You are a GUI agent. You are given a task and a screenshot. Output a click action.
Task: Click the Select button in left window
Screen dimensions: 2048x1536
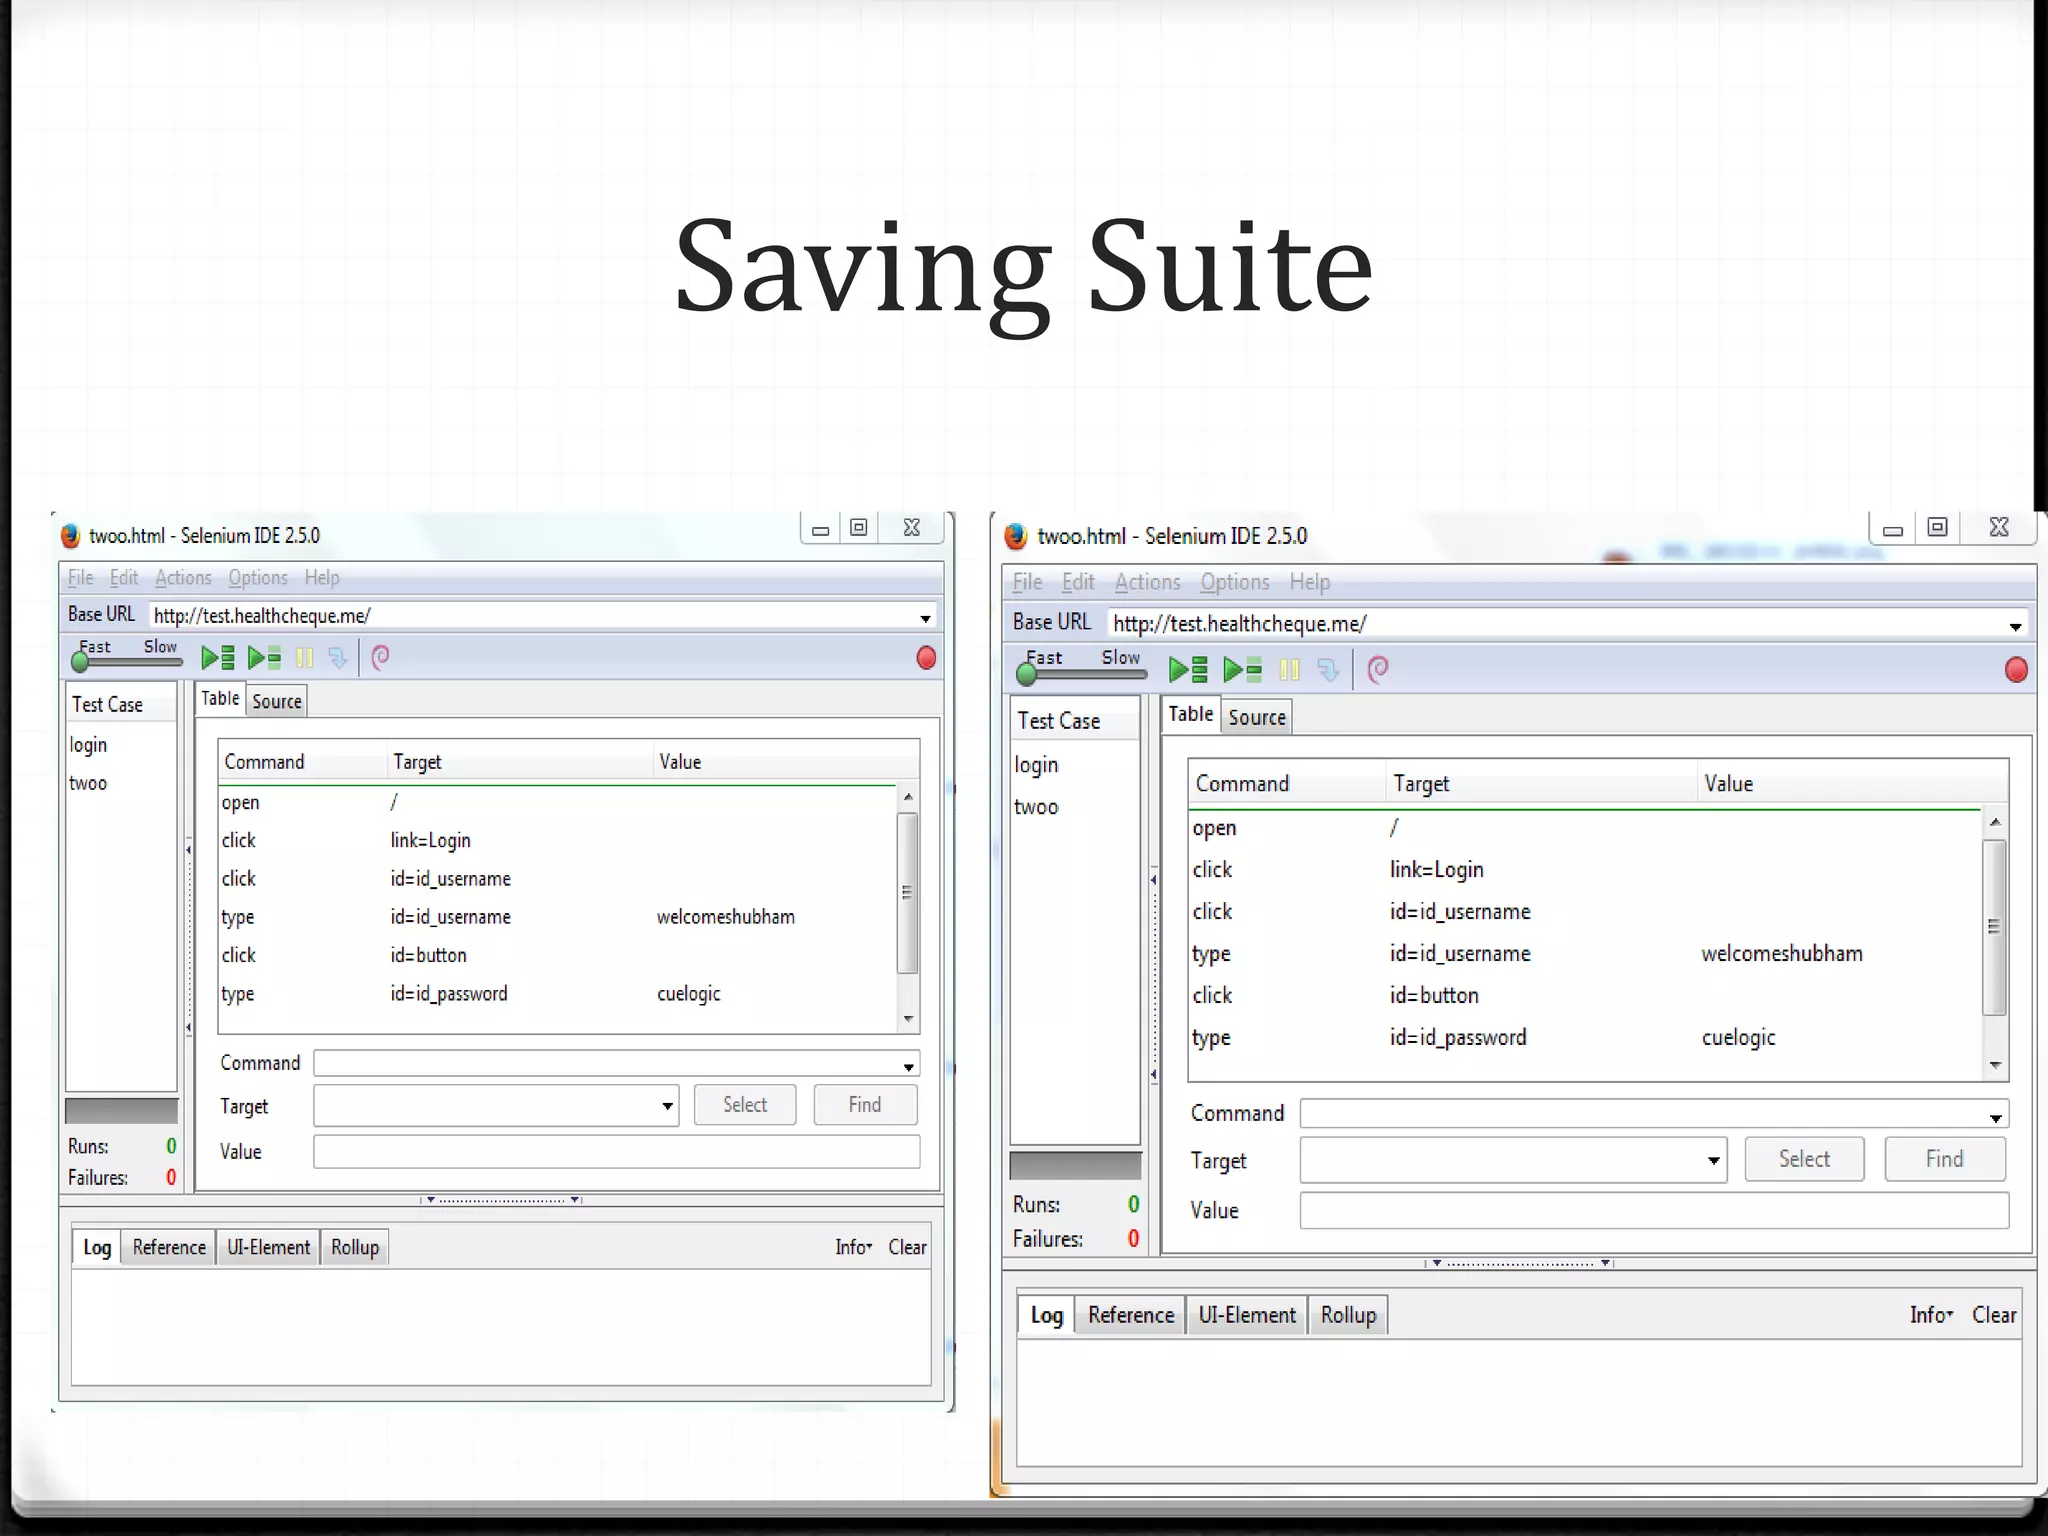[745, 1105]
